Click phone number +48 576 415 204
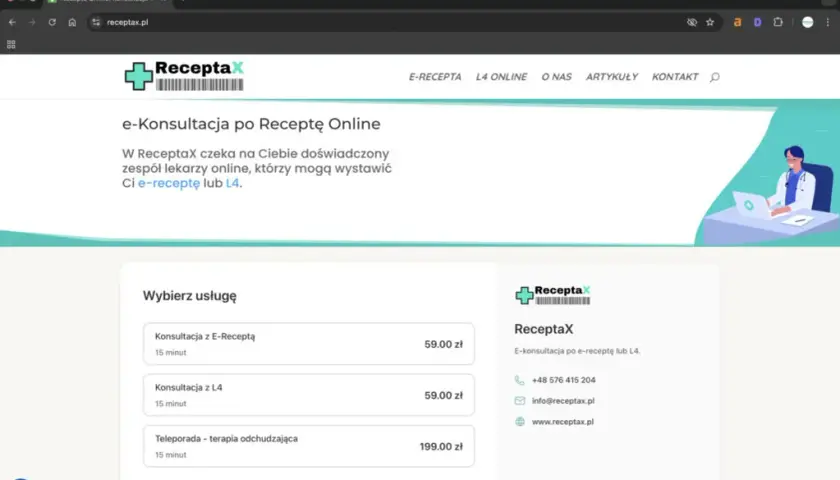The width and height of the screenshot is (840, 480). (x=564, y=380)
